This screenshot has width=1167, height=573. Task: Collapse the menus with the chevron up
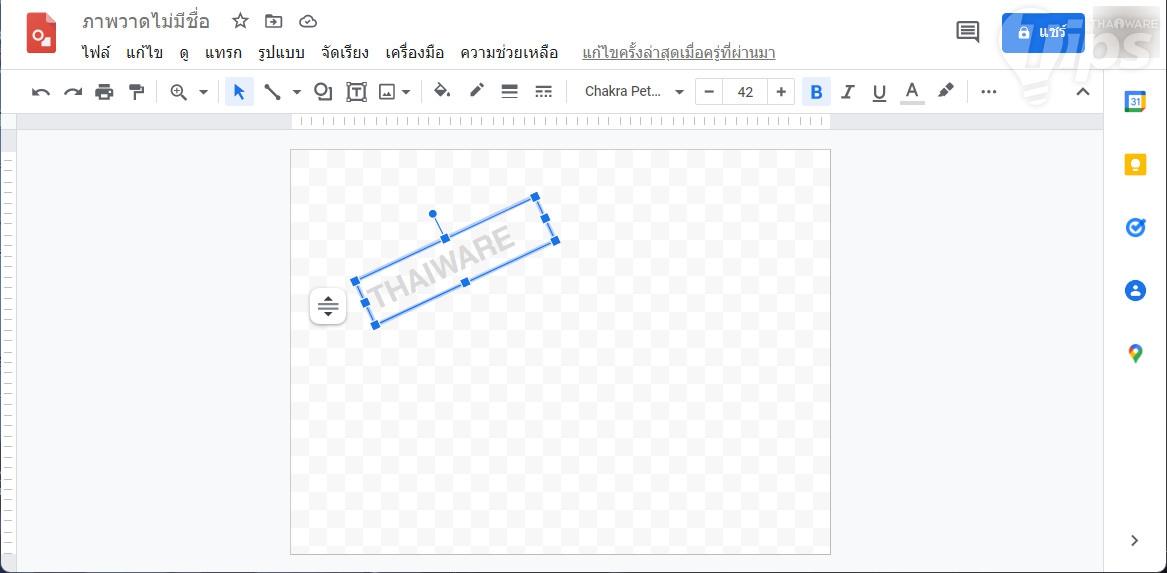1083,92
